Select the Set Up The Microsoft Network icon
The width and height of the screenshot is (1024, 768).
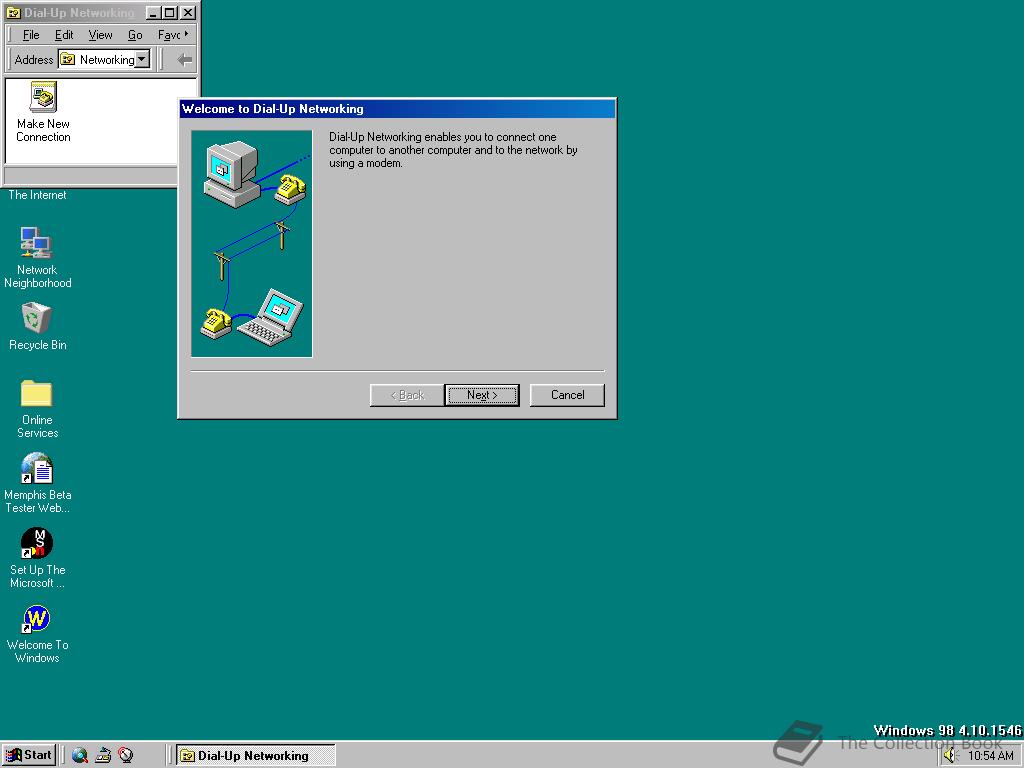(37, 558)
